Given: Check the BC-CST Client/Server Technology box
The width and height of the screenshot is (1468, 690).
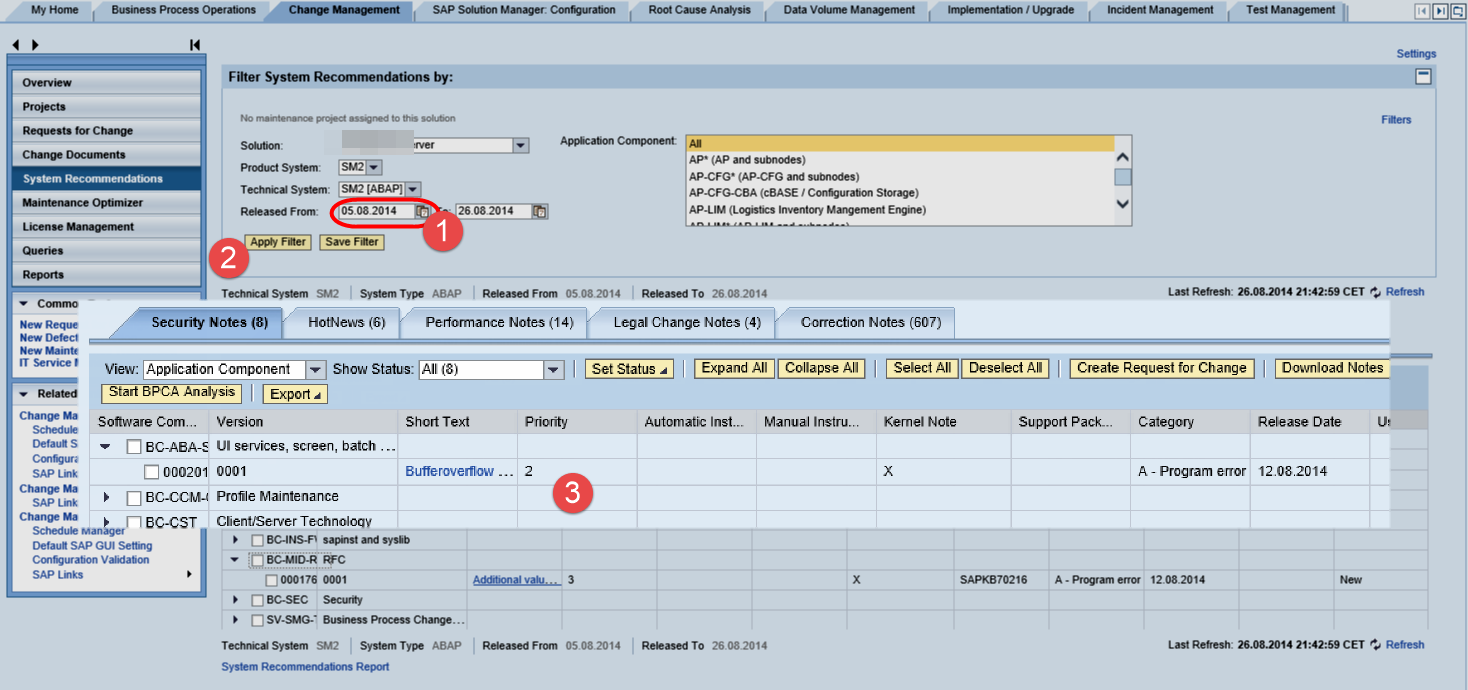Looking at the screenshot, I should (134, 521).
